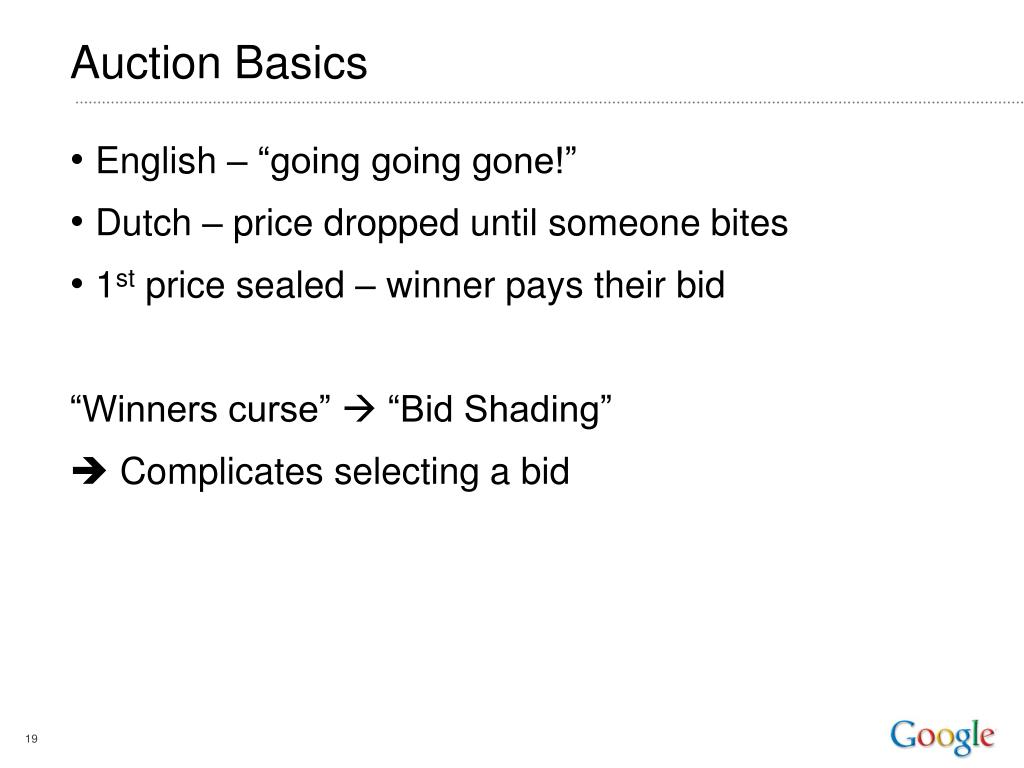Image resolution: width=1024 pixels, height=768 pixels.
Task: Click the word English
Action: point(155,161)
